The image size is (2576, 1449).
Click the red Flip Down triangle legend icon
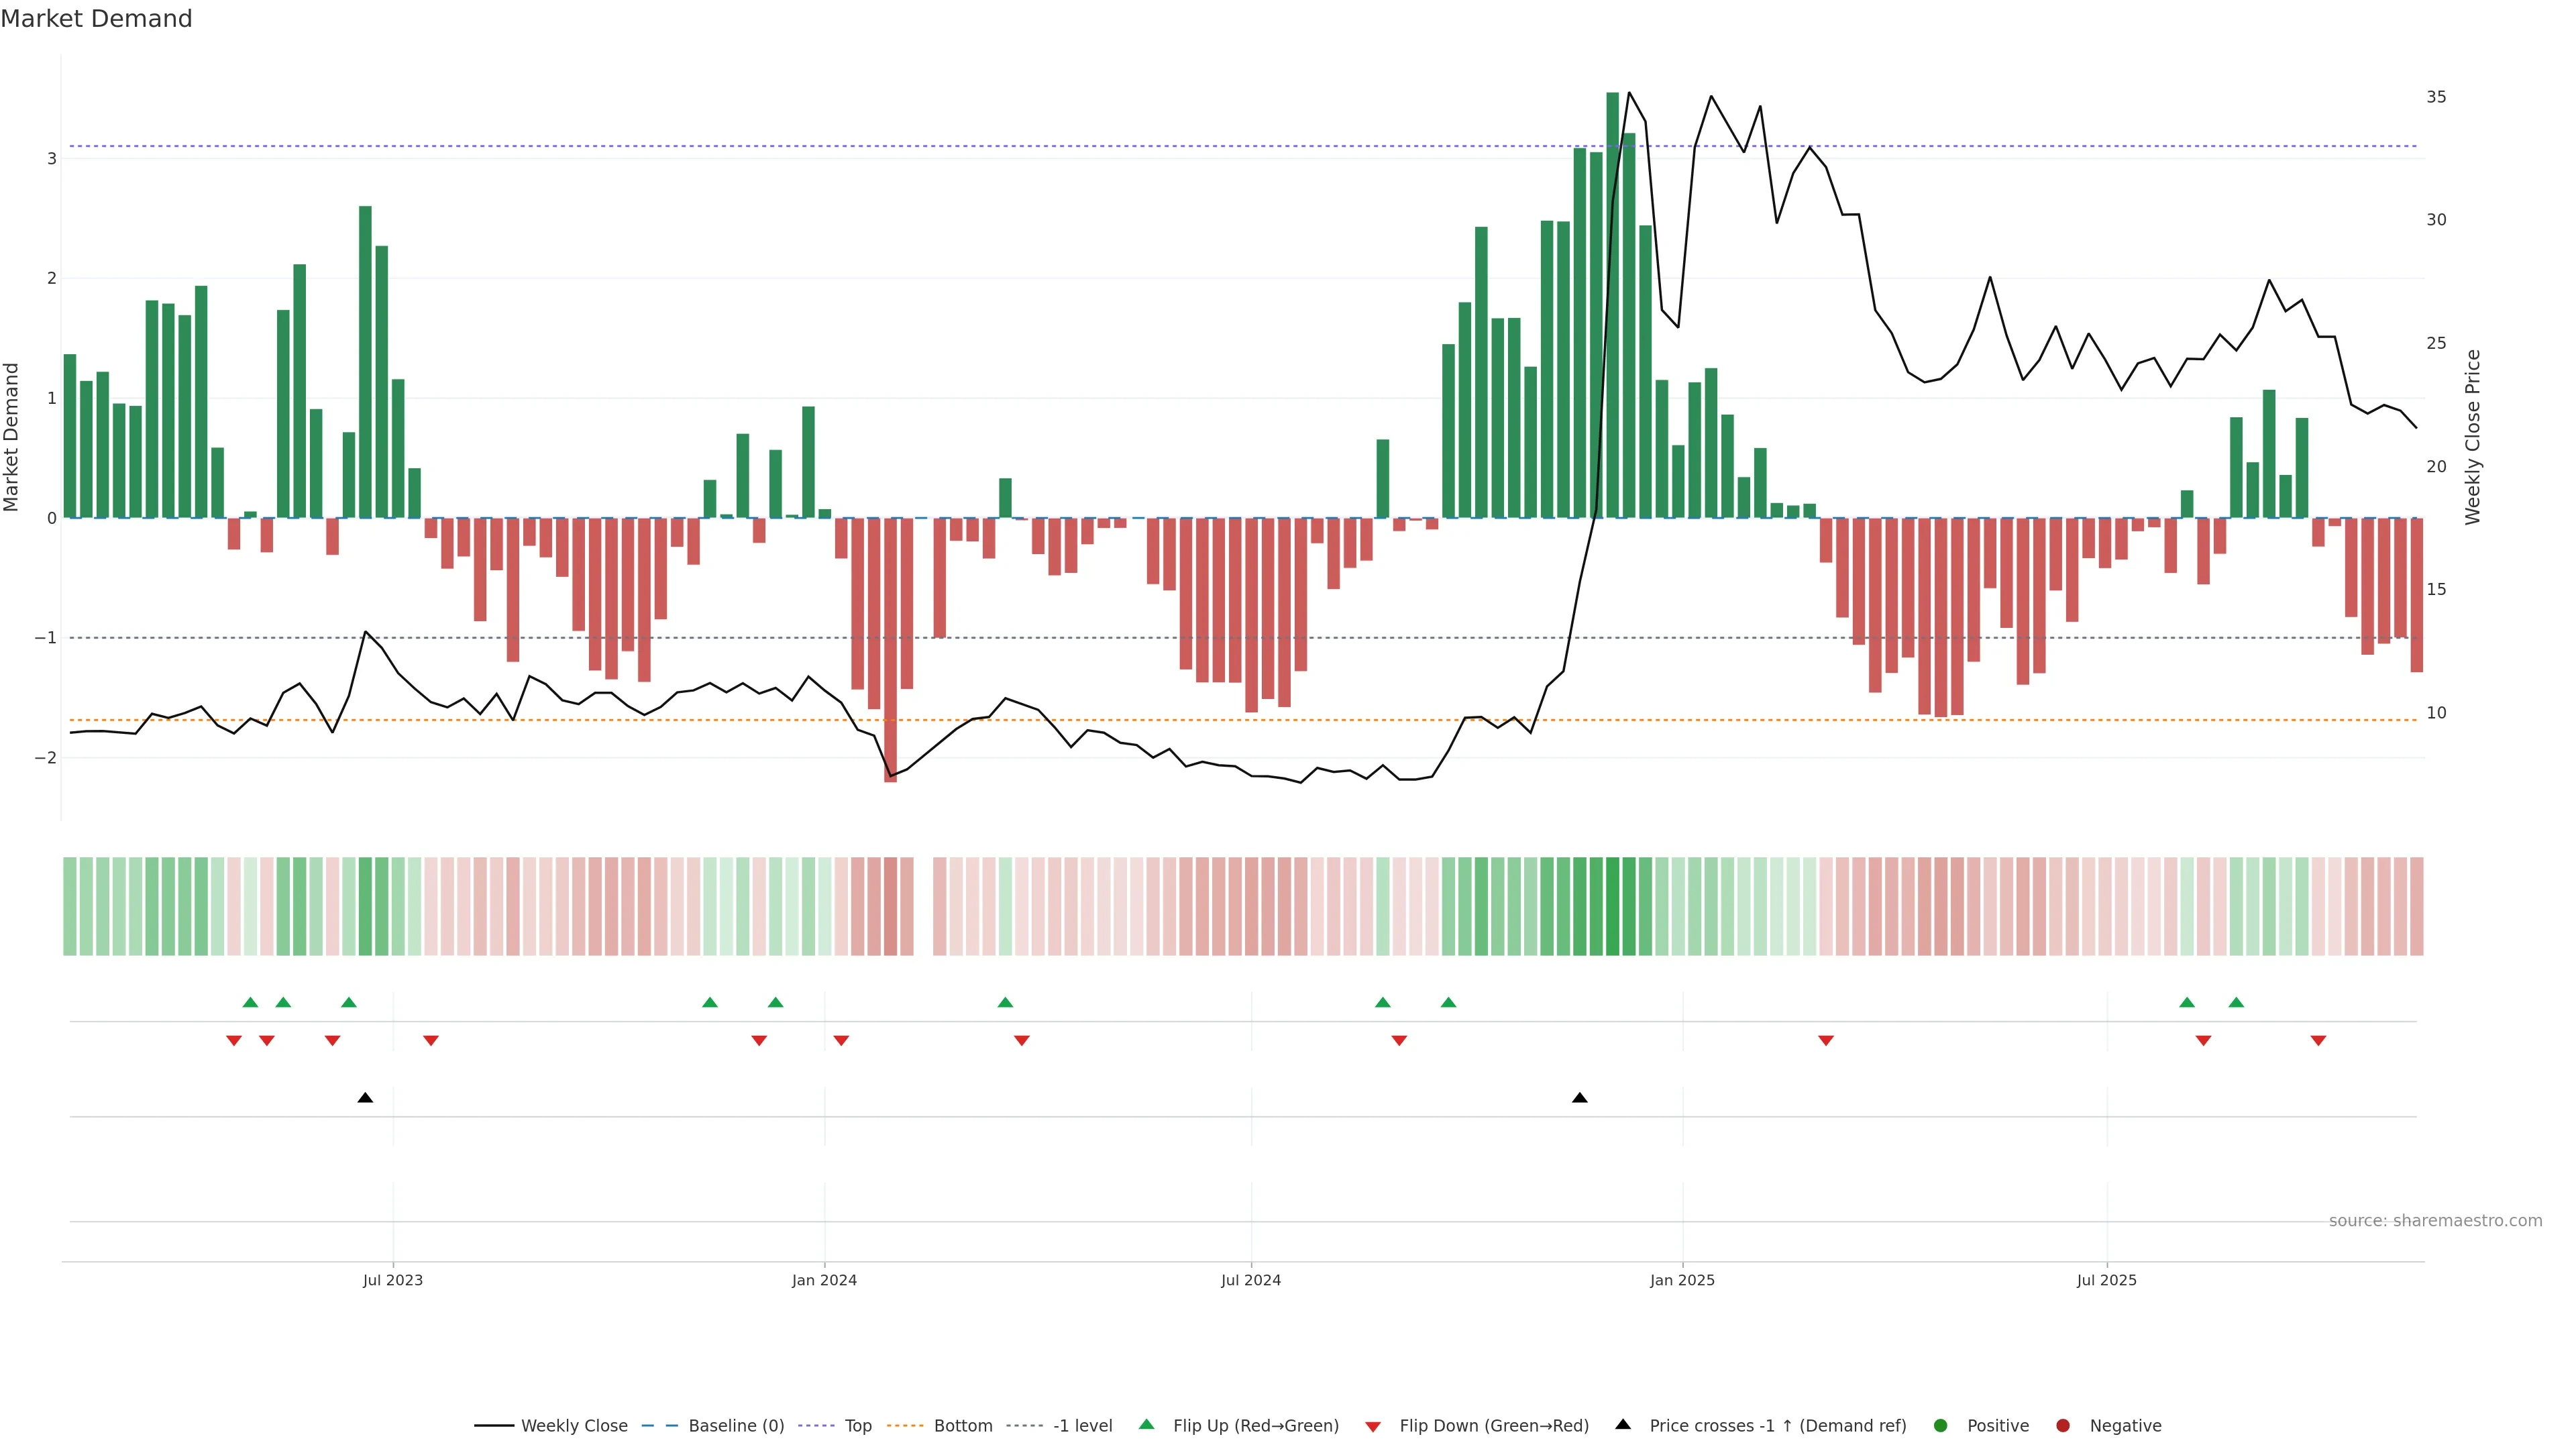1372,1426
